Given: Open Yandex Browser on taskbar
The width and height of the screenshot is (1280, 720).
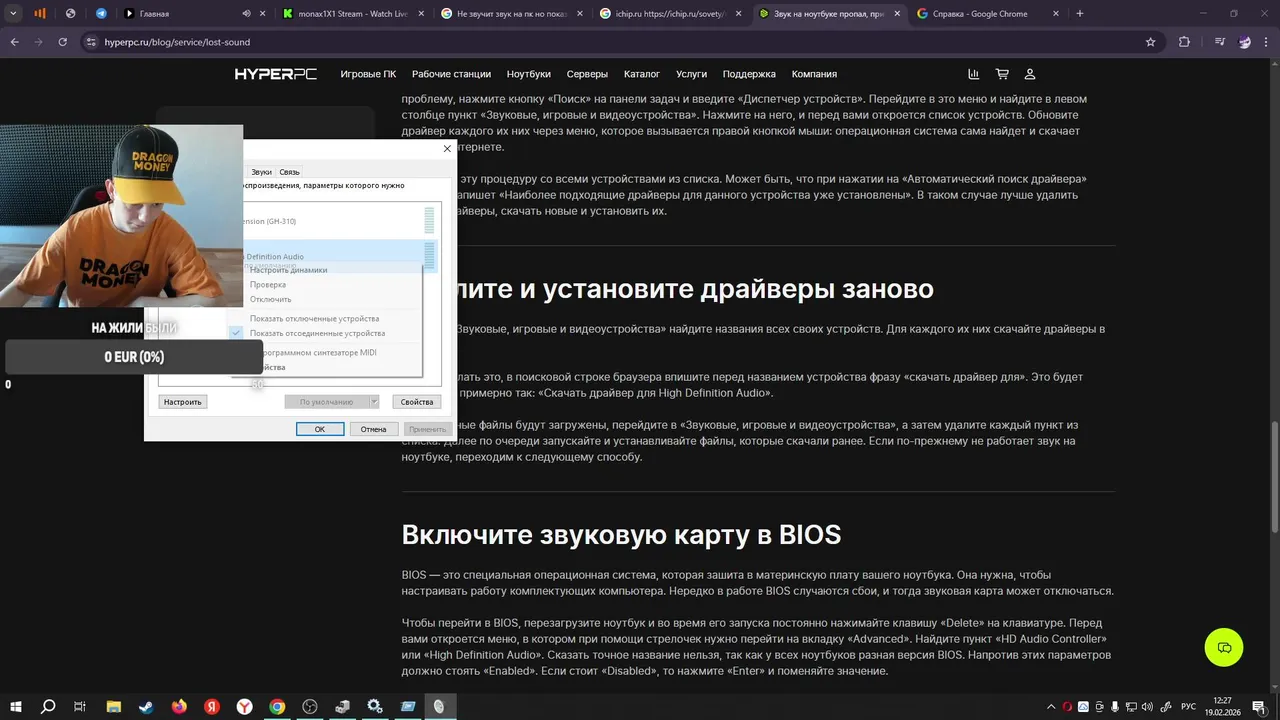Looking at the screenshot, I should point(245,706).
